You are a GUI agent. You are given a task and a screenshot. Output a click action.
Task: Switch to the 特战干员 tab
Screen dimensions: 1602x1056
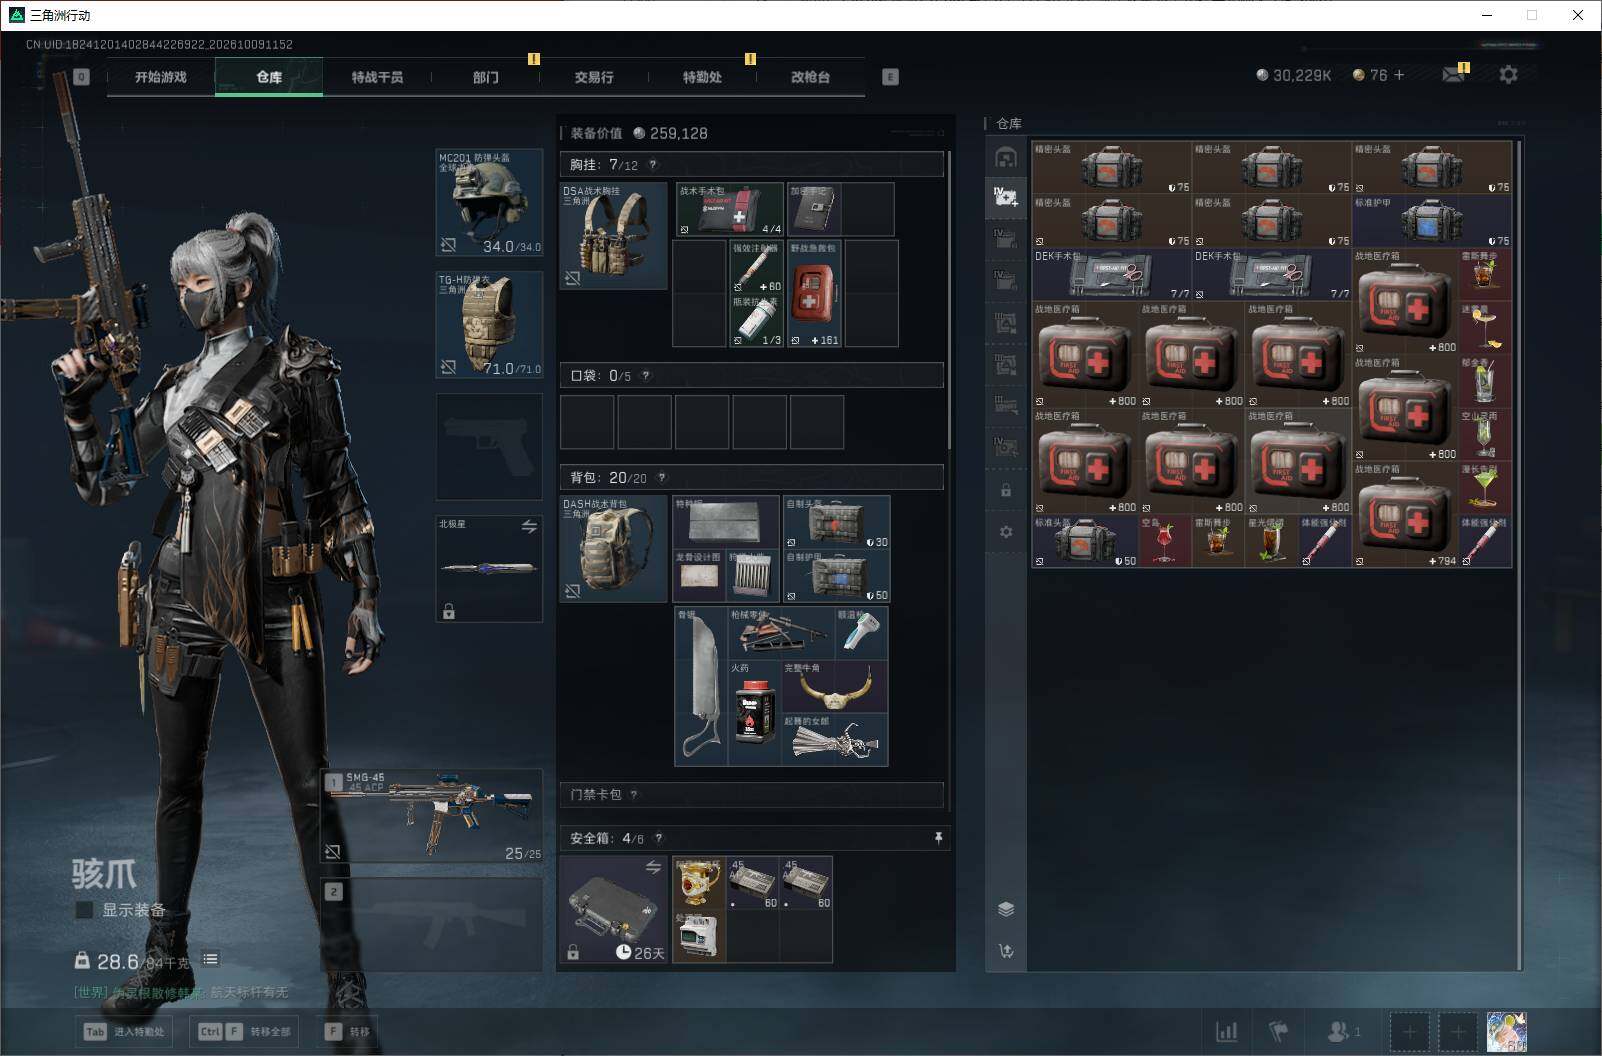(x=377, y=77)
